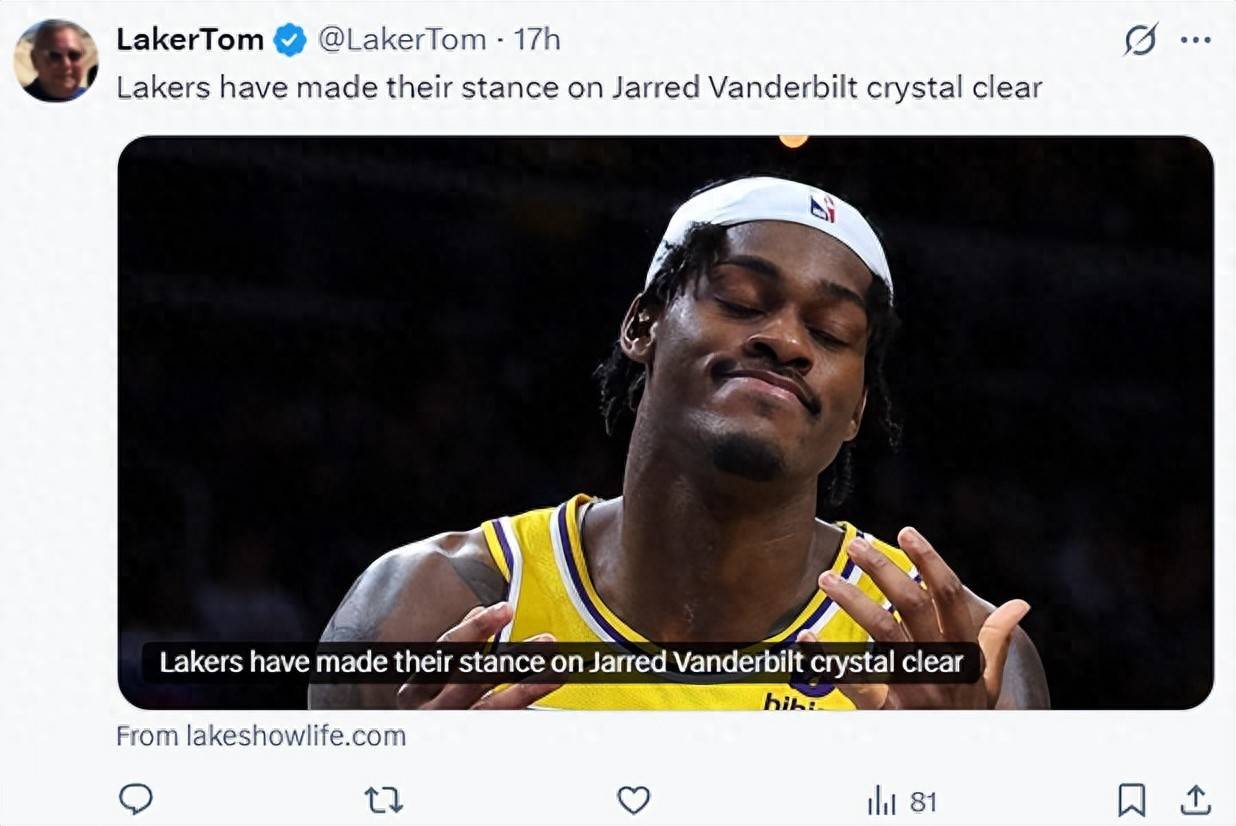Like the tweet with the heart icon
The width and height of the screenshot is (1236, 826).
click(x=633, y=800)
